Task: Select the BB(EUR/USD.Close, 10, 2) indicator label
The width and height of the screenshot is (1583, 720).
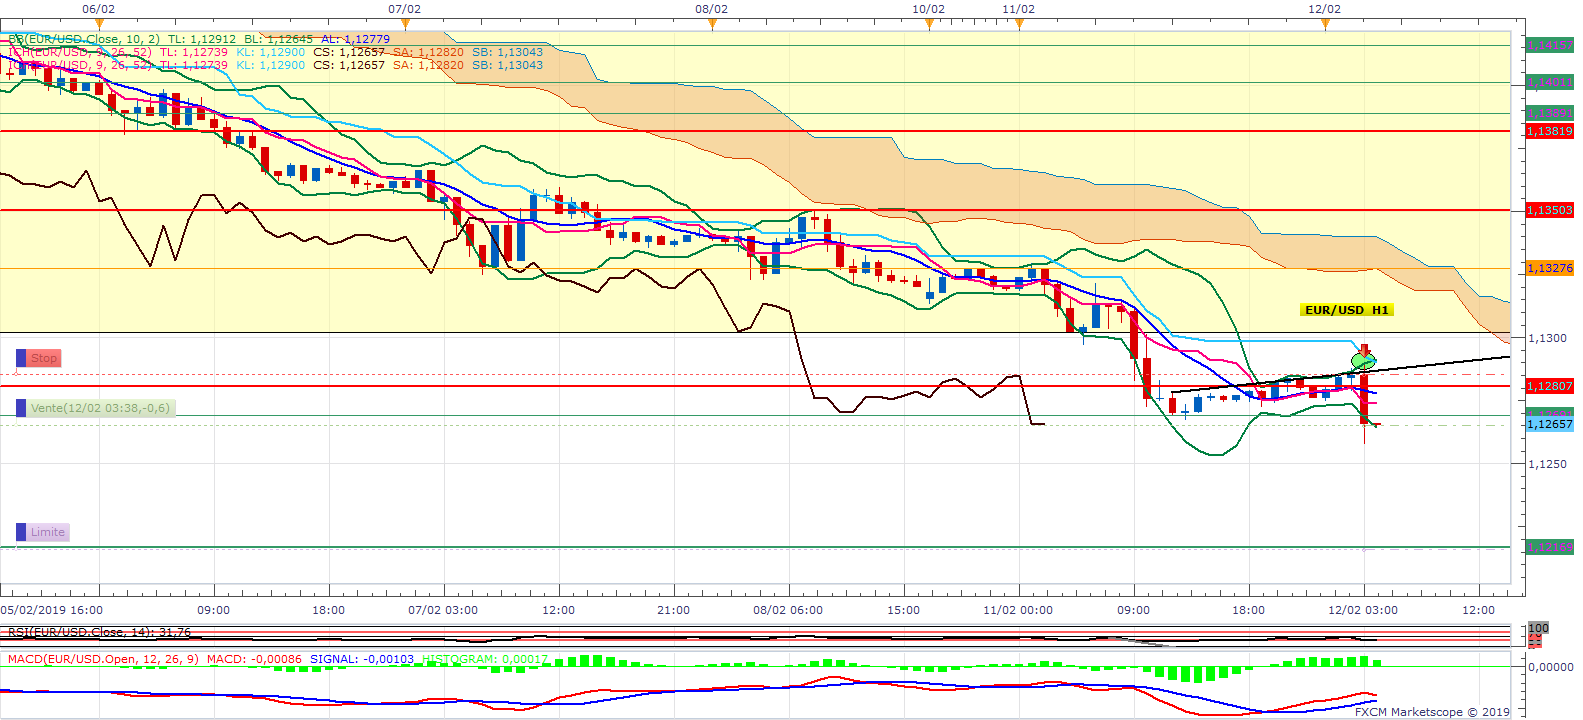Action: click(84, 39)
